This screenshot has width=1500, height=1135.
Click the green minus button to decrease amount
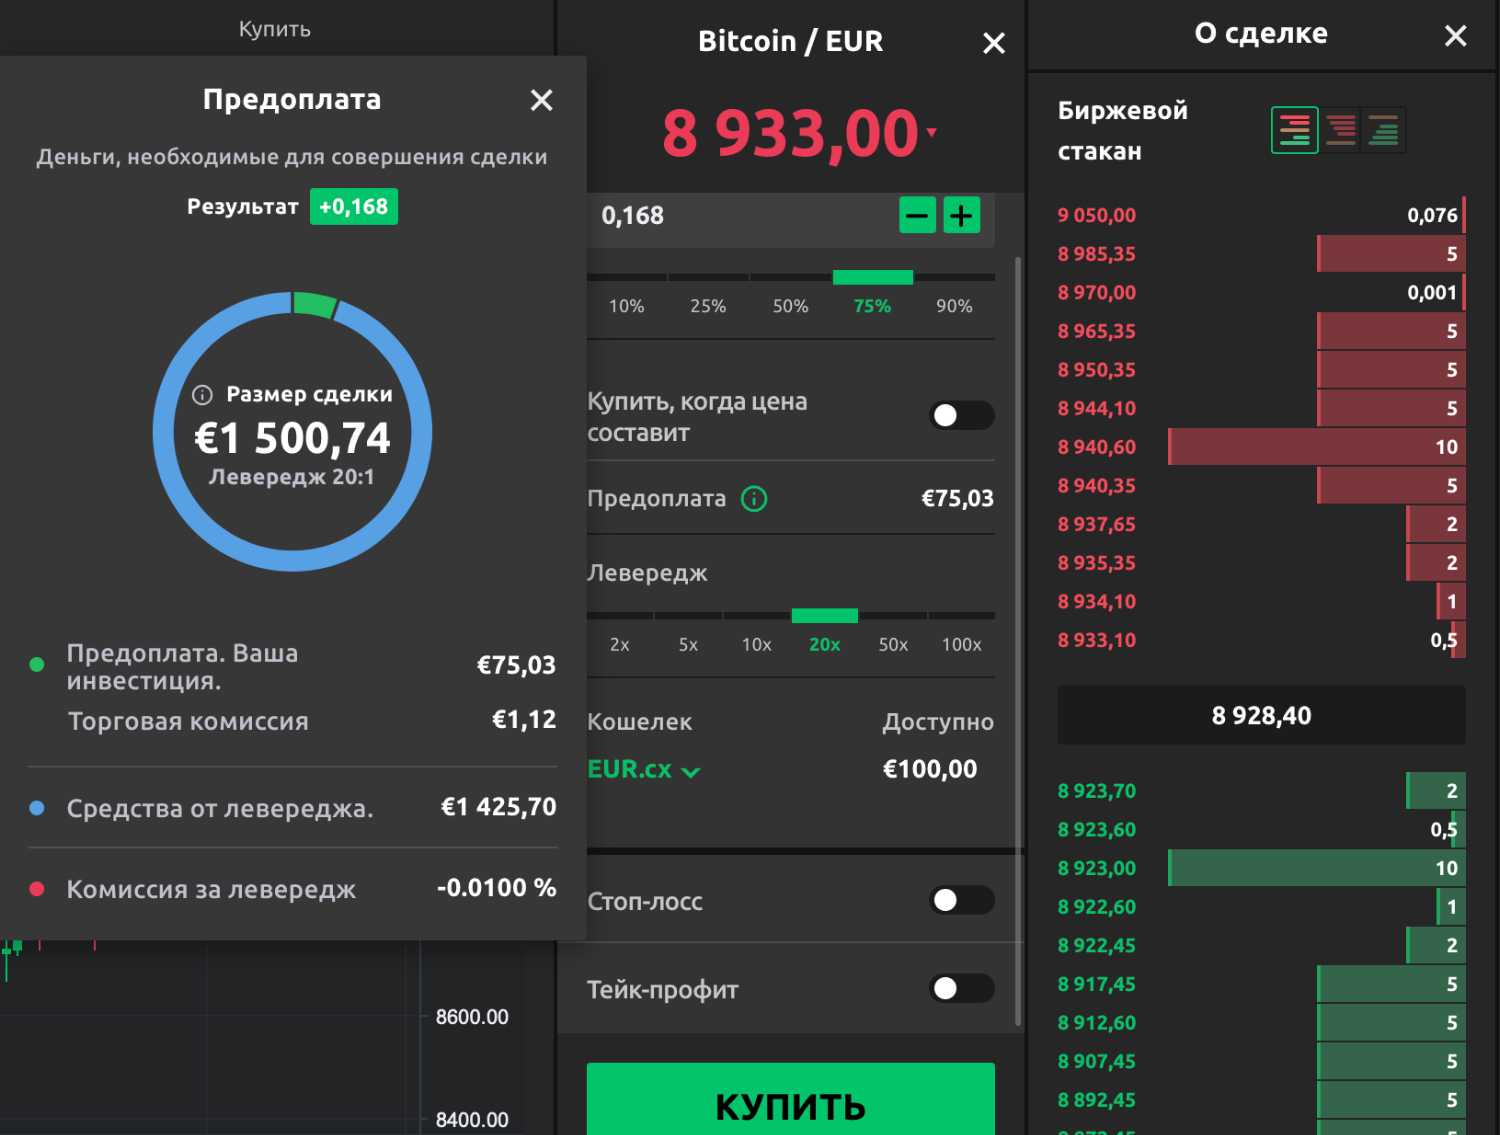917,216
